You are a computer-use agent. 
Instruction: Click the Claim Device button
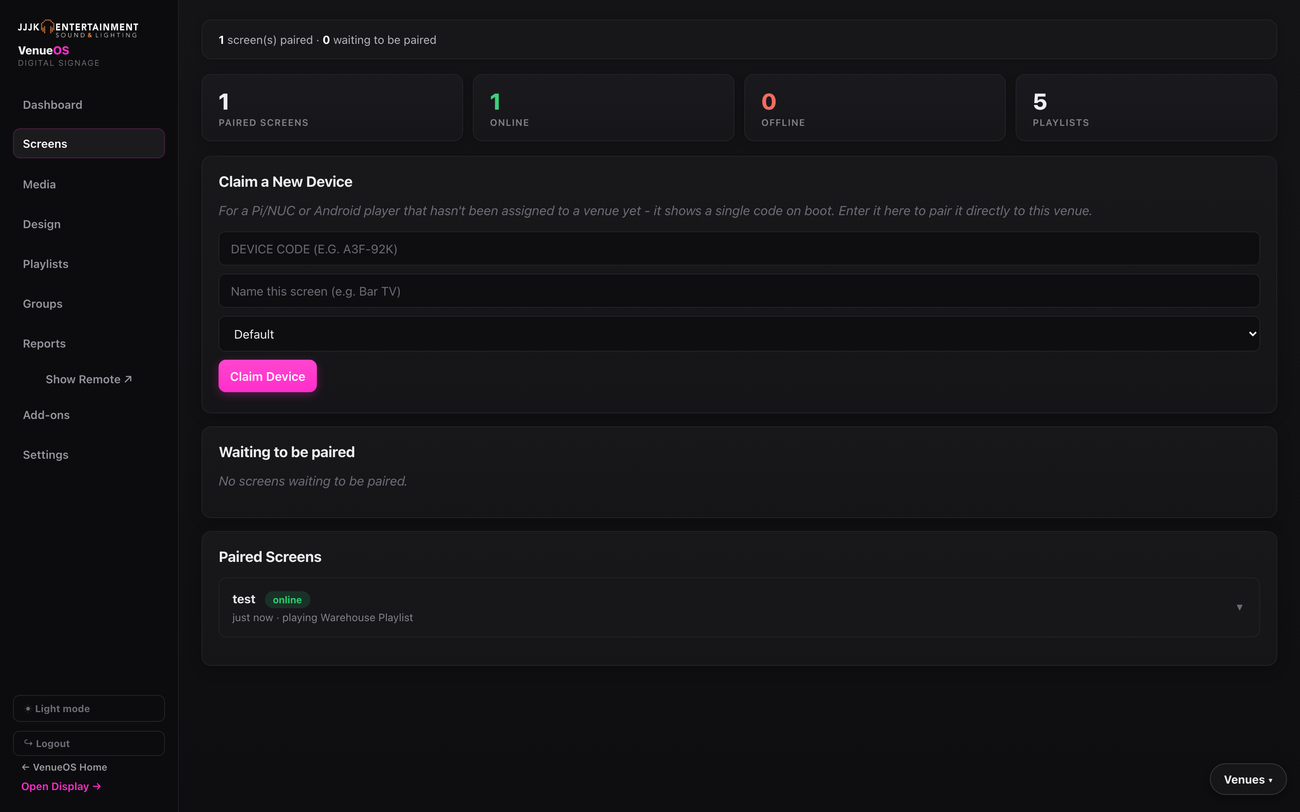click(x=268, y=377)
